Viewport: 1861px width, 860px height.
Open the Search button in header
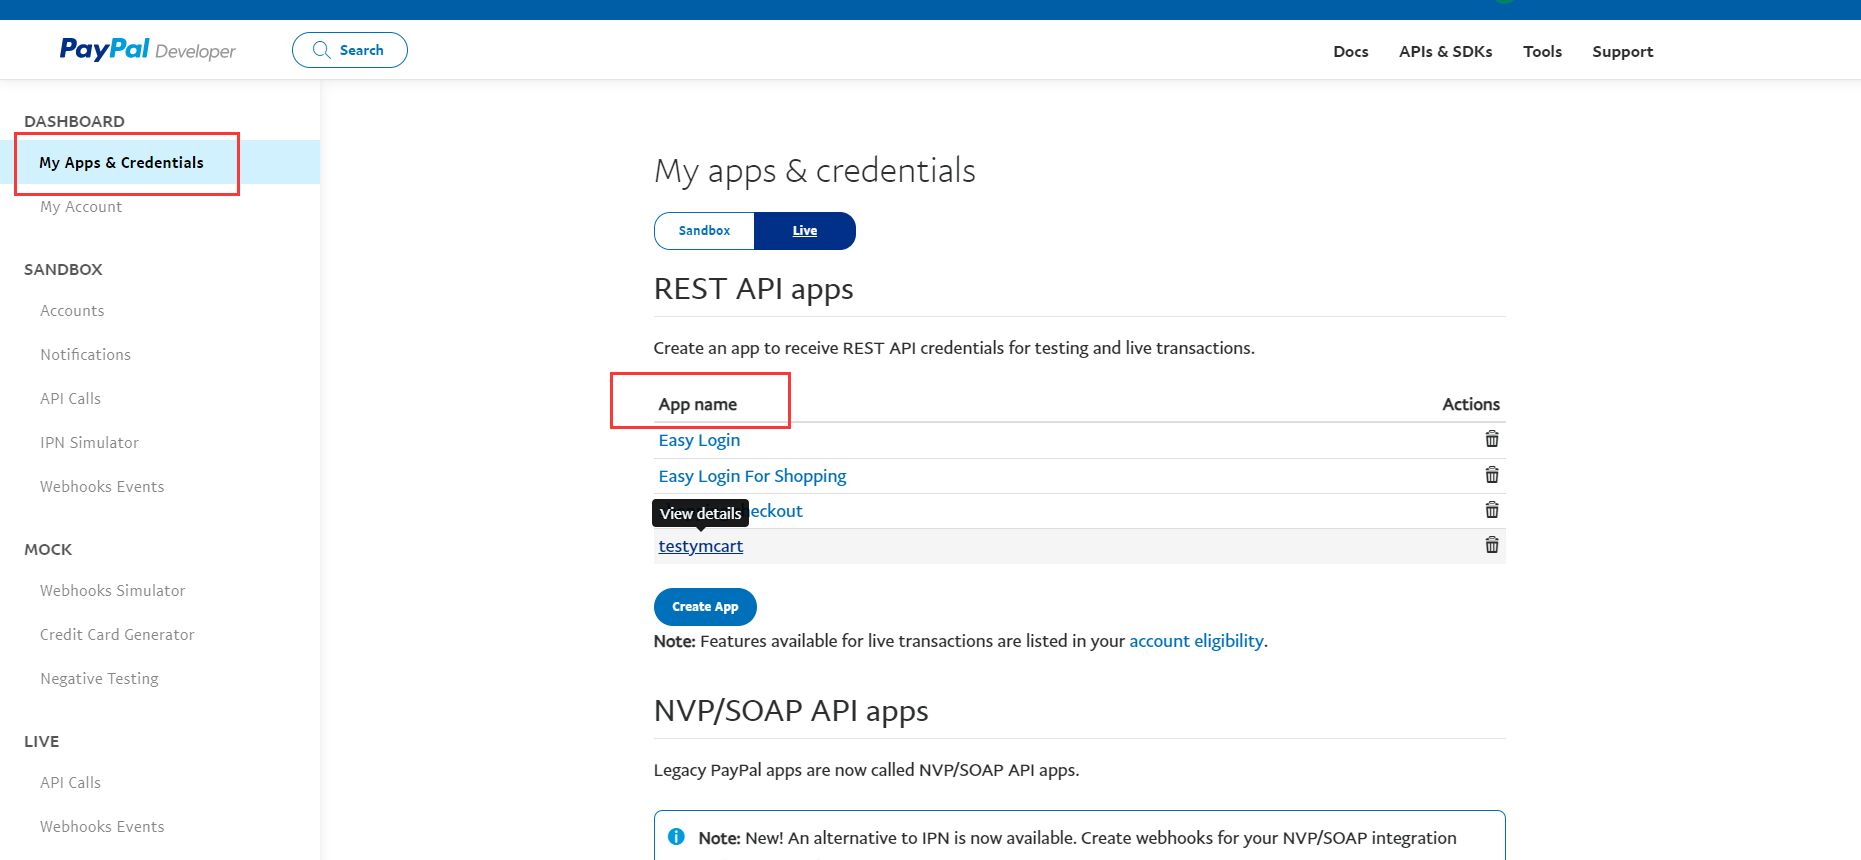click(349, 50)
